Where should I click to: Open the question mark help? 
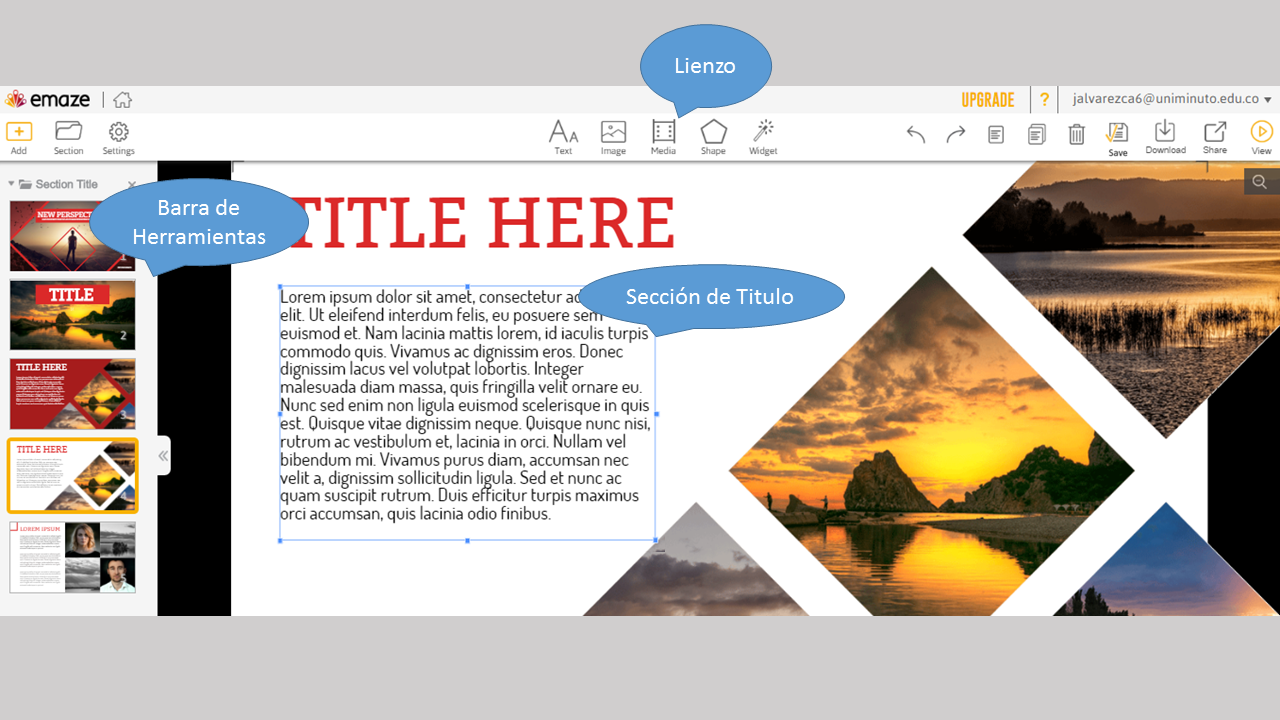coord(1044,100)
